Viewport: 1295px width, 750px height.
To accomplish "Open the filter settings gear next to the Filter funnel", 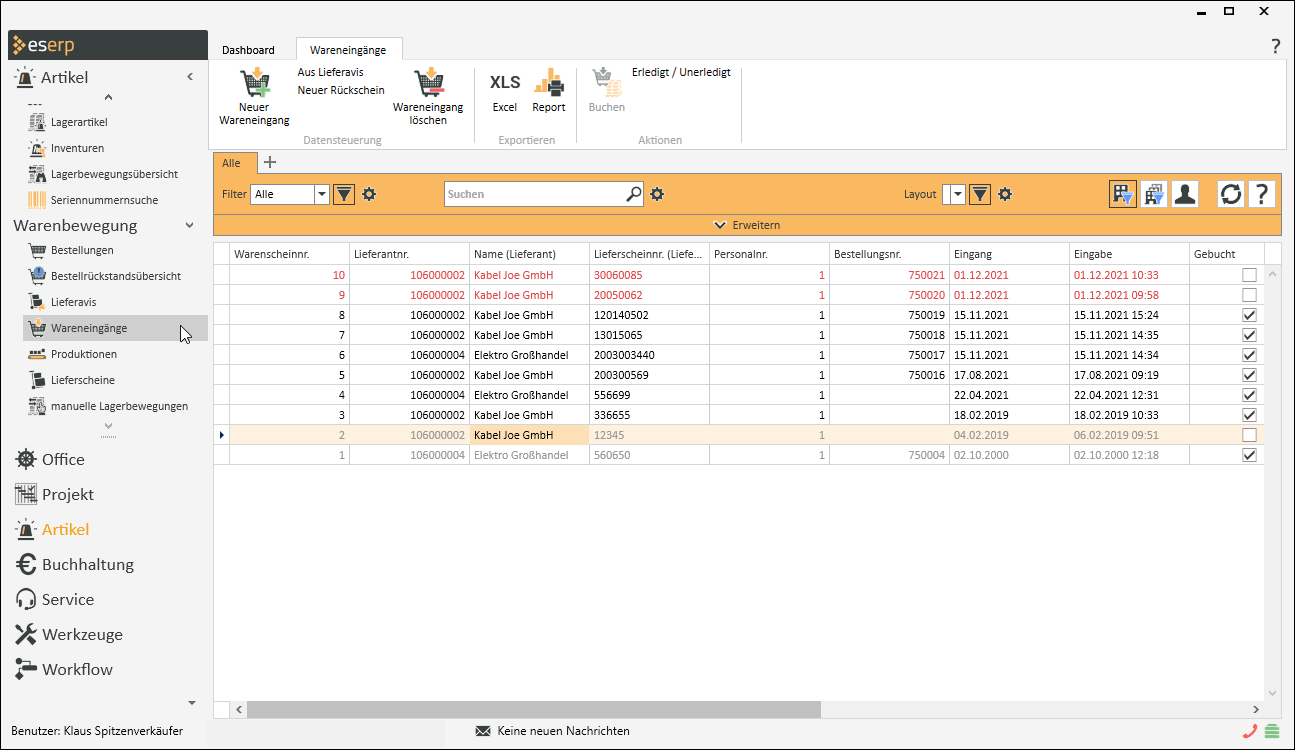I will point(369,194).
